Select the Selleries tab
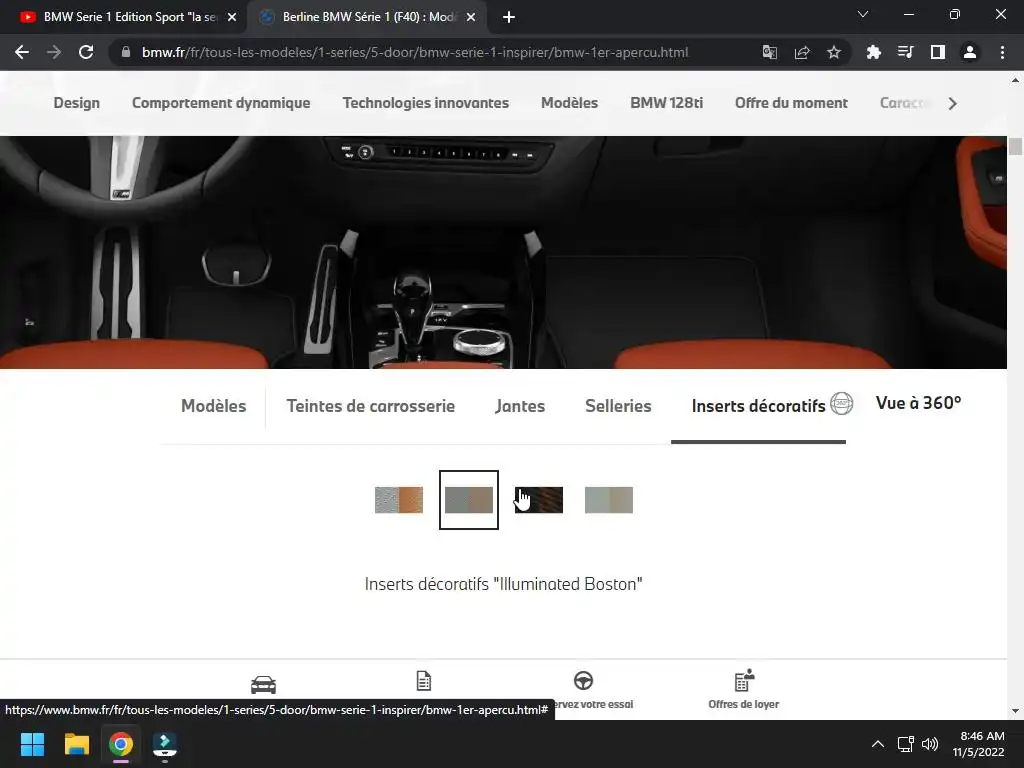 point(618,406)
